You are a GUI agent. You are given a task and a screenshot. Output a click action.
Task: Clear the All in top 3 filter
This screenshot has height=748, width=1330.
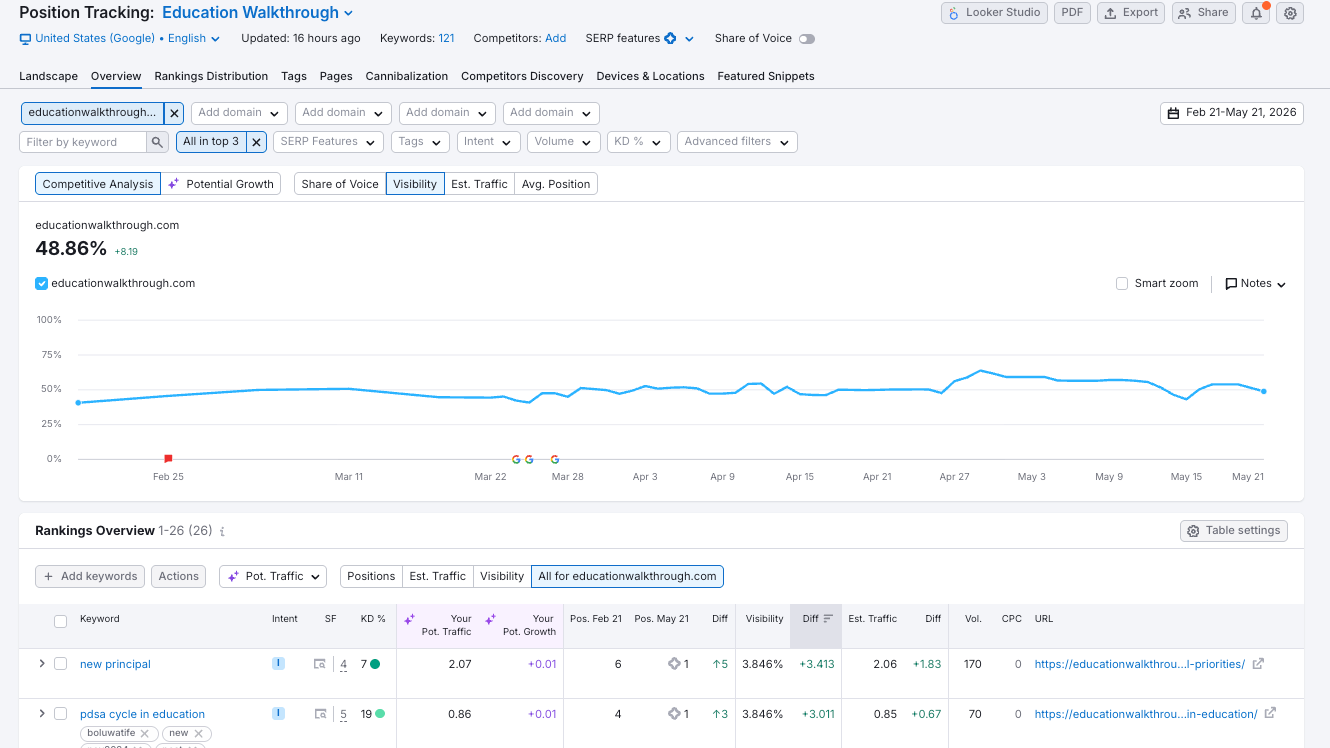[x=257, y=142]
